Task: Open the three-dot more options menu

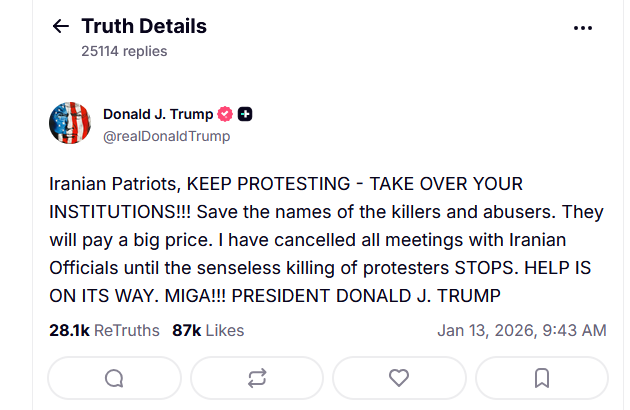Action: 583,28
